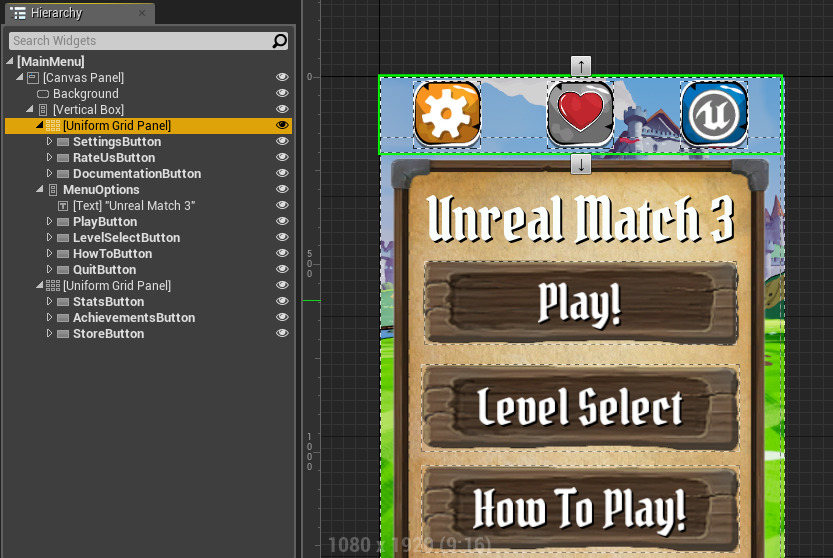
Task: Expand the SettingsButton tree node
Action: (x=49, y=141)
